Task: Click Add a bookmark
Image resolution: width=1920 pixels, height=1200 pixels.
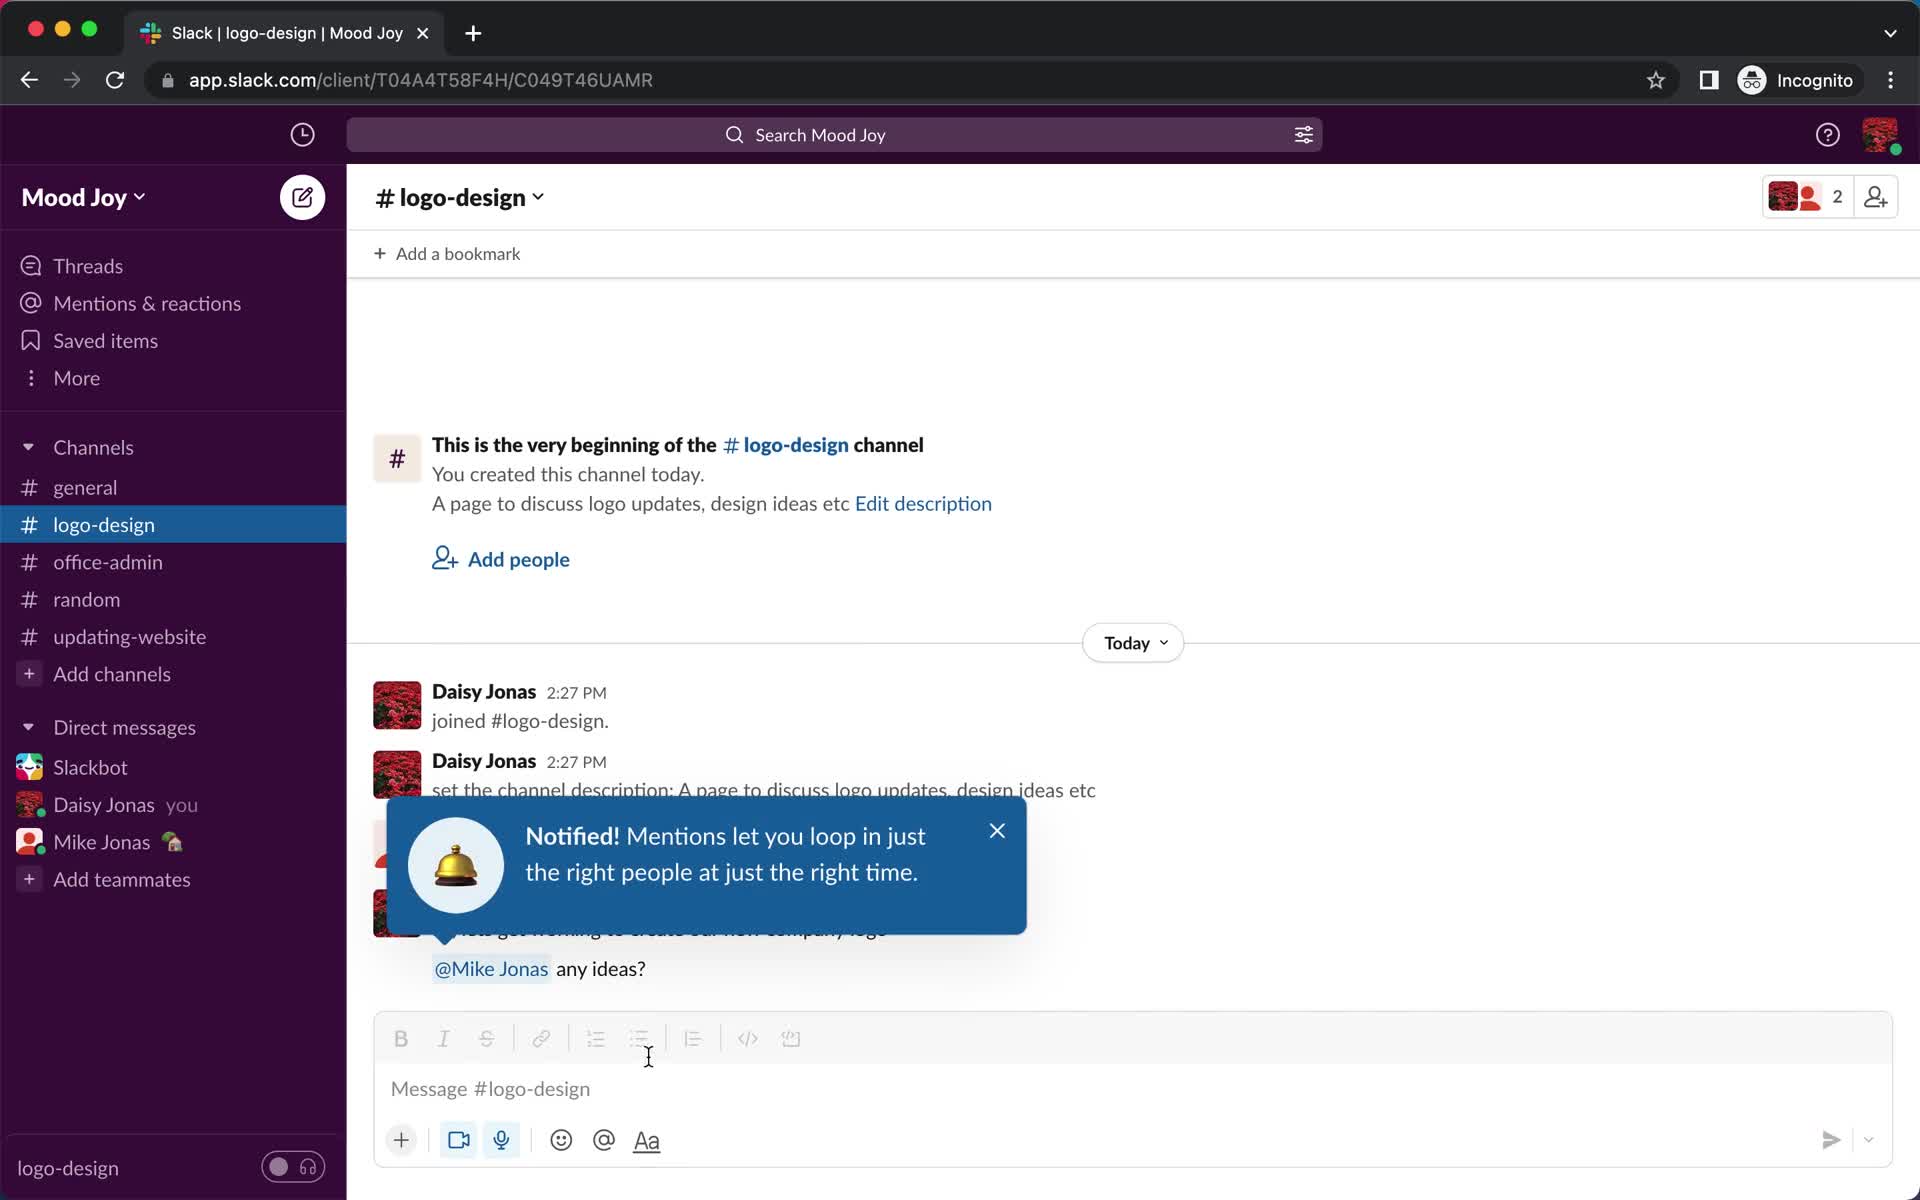Action: pos(447,254)
